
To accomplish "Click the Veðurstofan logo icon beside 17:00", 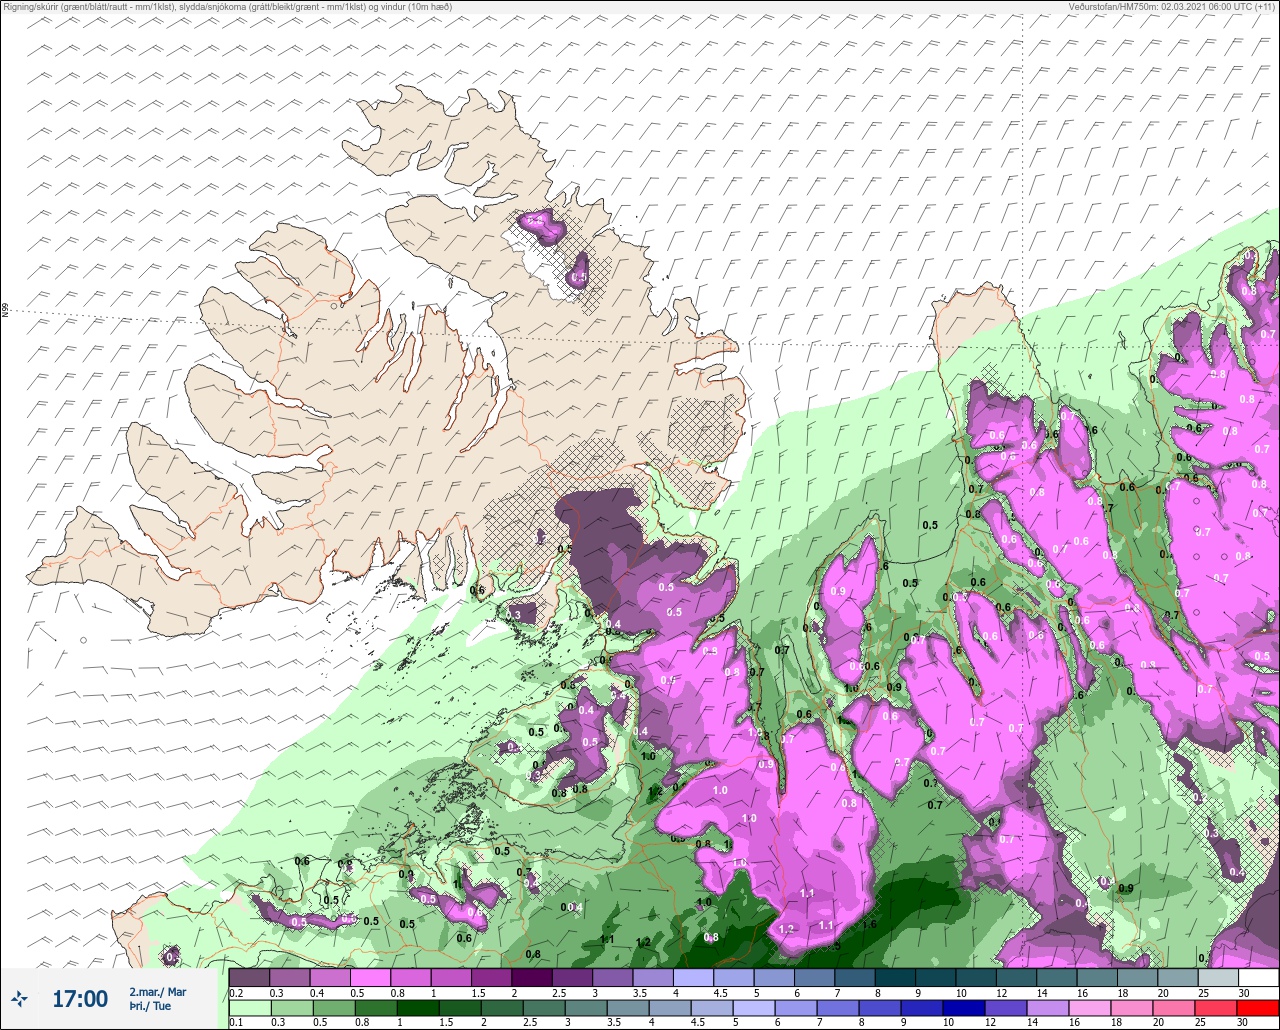I will [x=19, y=998].
